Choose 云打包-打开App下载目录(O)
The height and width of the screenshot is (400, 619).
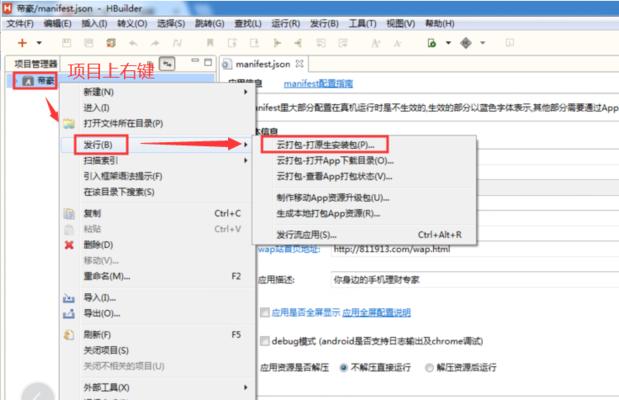coord(364,161)
